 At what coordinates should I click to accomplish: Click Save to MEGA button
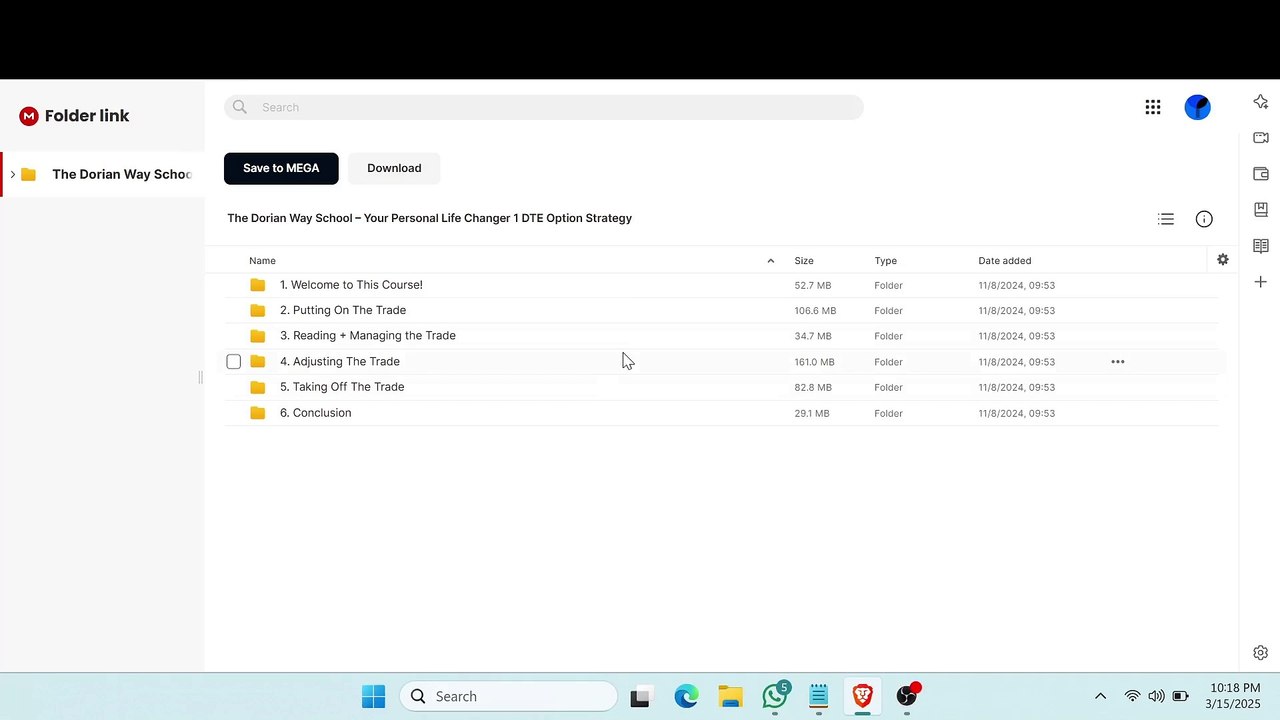pos(281,168)
